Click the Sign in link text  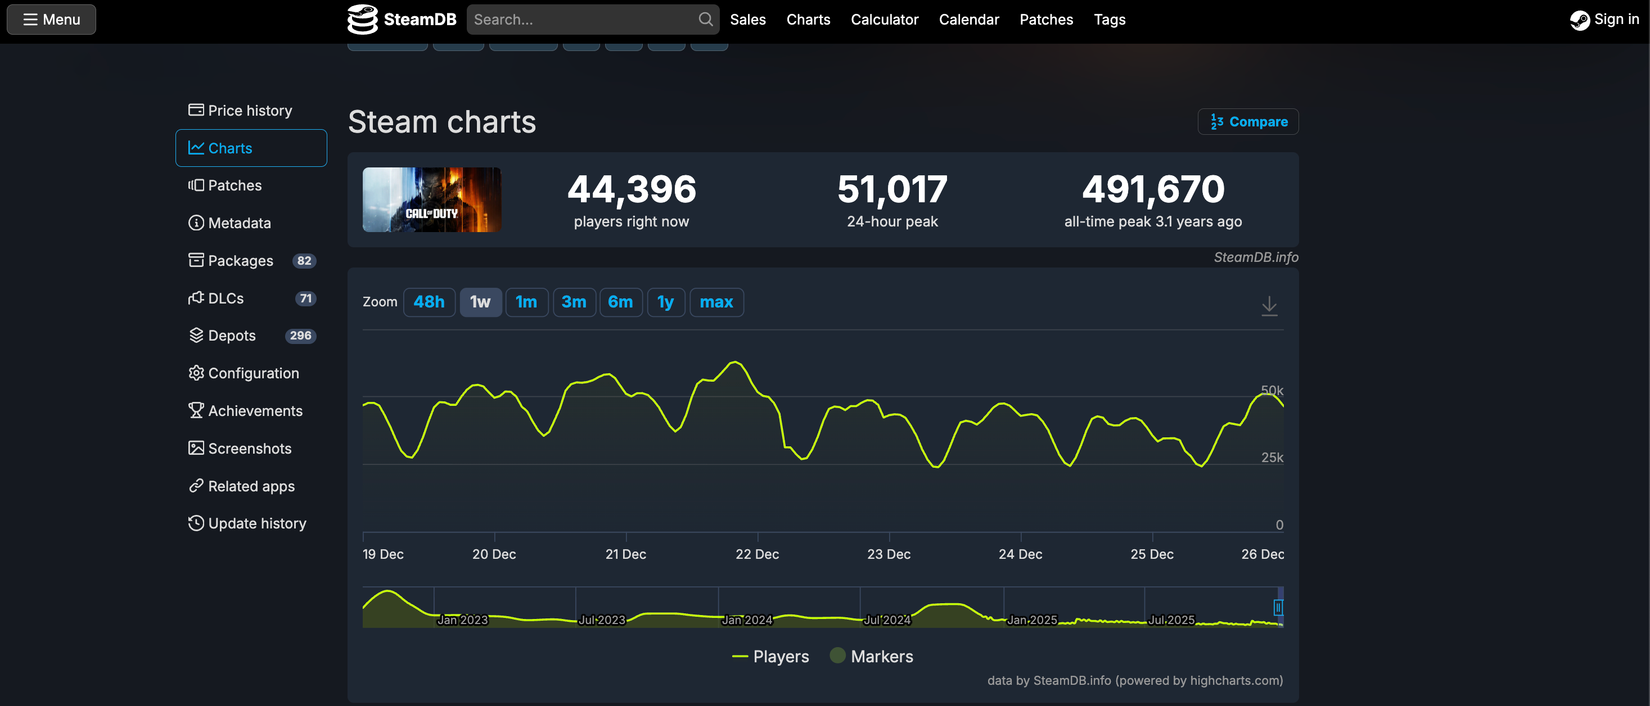click(x=1616, y=19)
